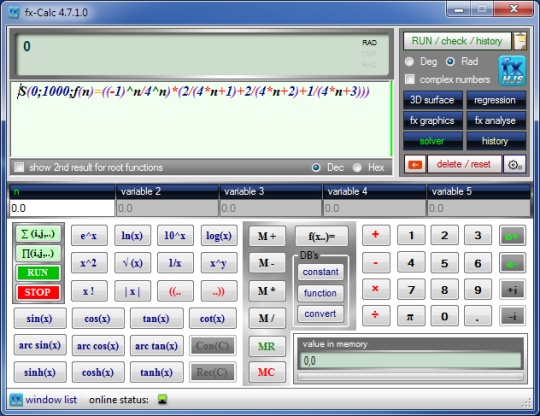The width and height of the screenshot is (540, 416).
Task: Toggle show 2nd result for root functions
Action: (19, 167)
